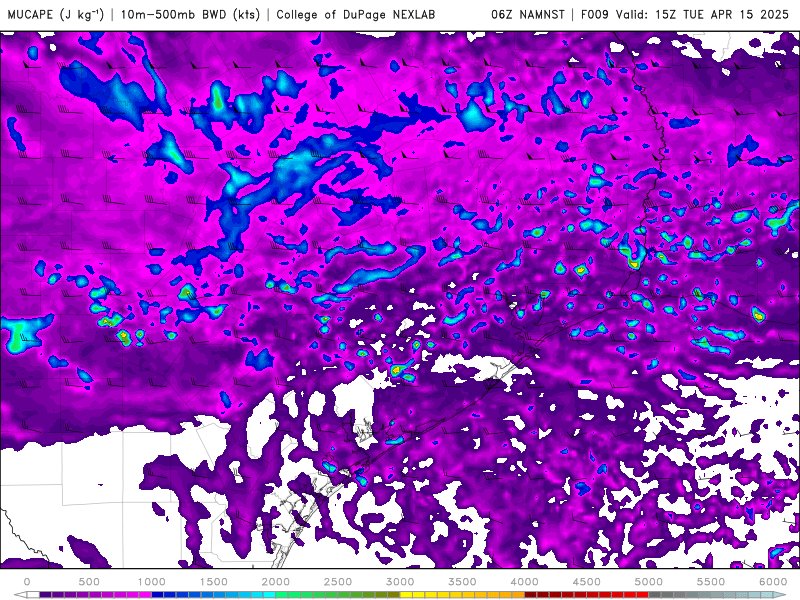Click the F009 forecast hour label

pyautogui.click(x=595, y=14)
